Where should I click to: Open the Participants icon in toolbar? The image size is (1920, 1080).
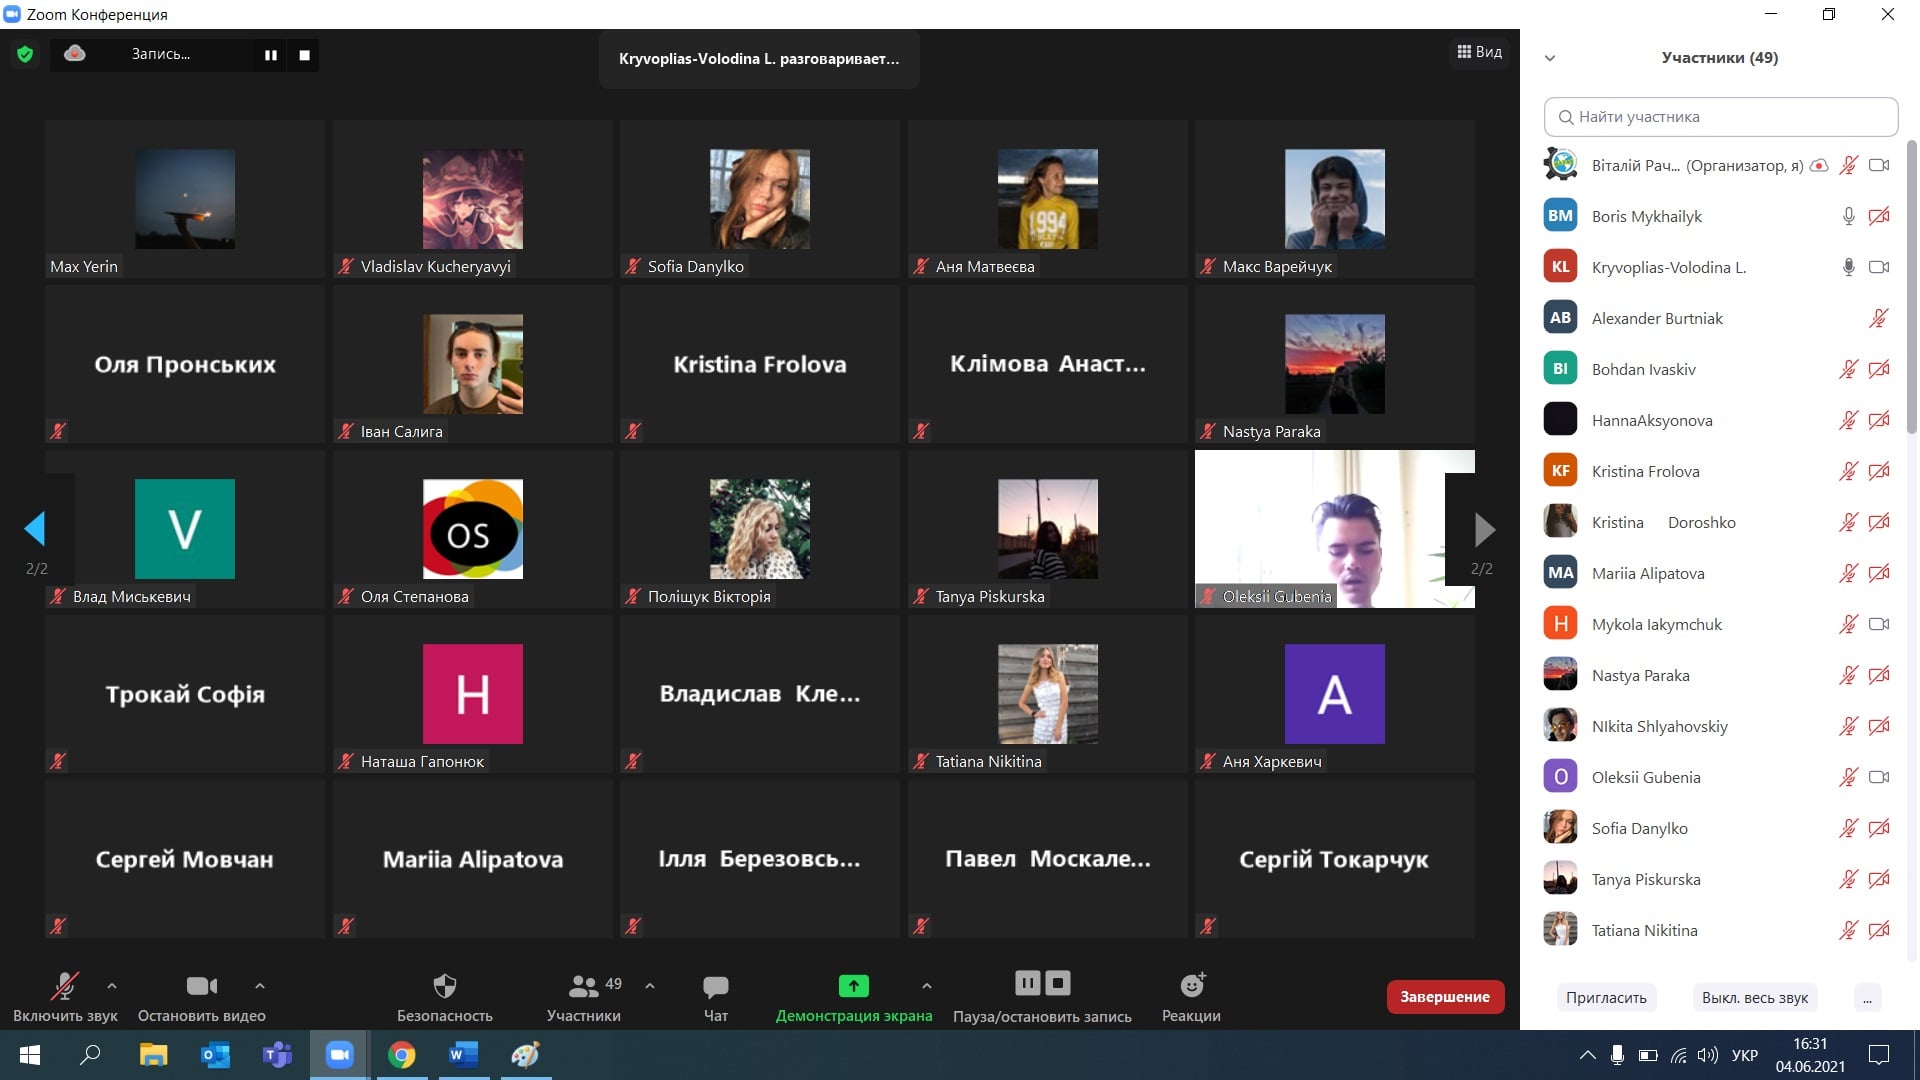tap(583, 986)
